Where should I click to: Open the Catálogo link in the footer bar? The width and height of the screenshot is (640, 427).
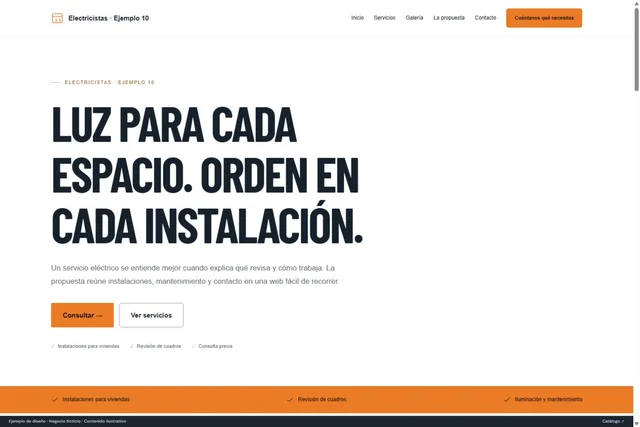click(x=613, y=421)
